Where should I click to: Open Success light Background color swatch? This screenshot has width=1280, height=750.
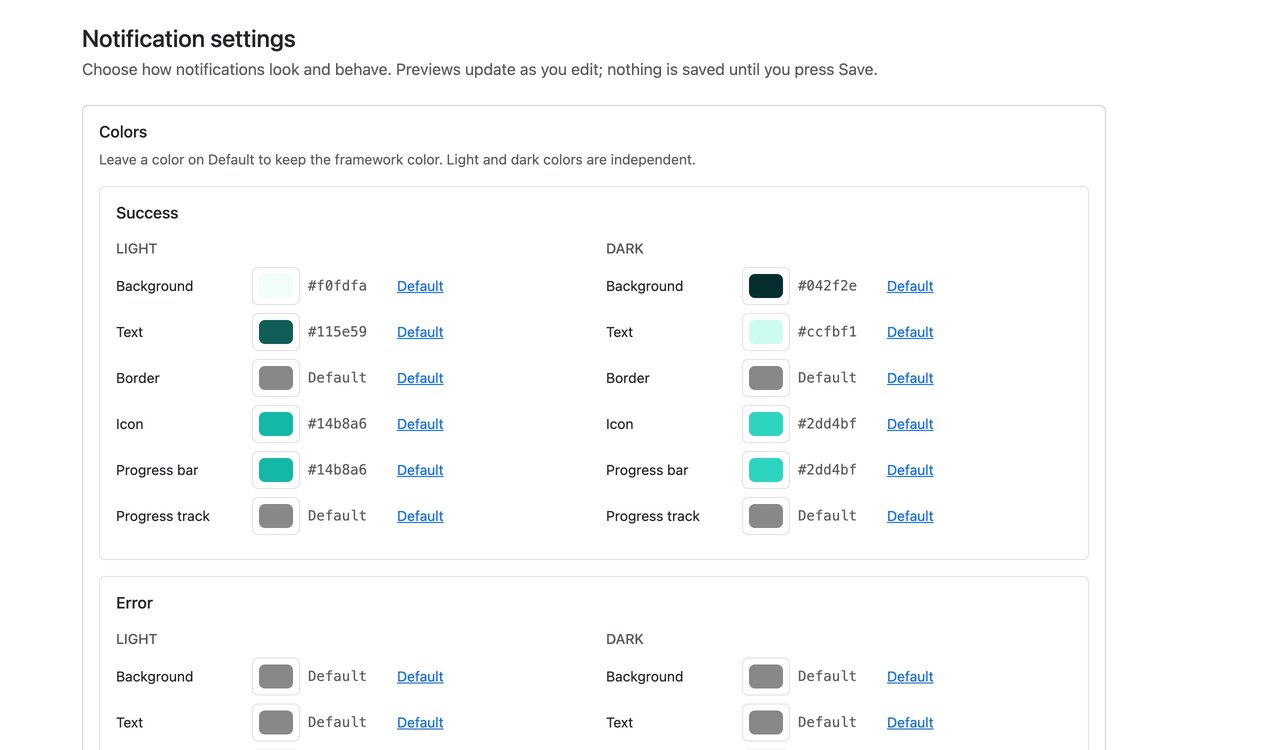(x=276, y=286)
